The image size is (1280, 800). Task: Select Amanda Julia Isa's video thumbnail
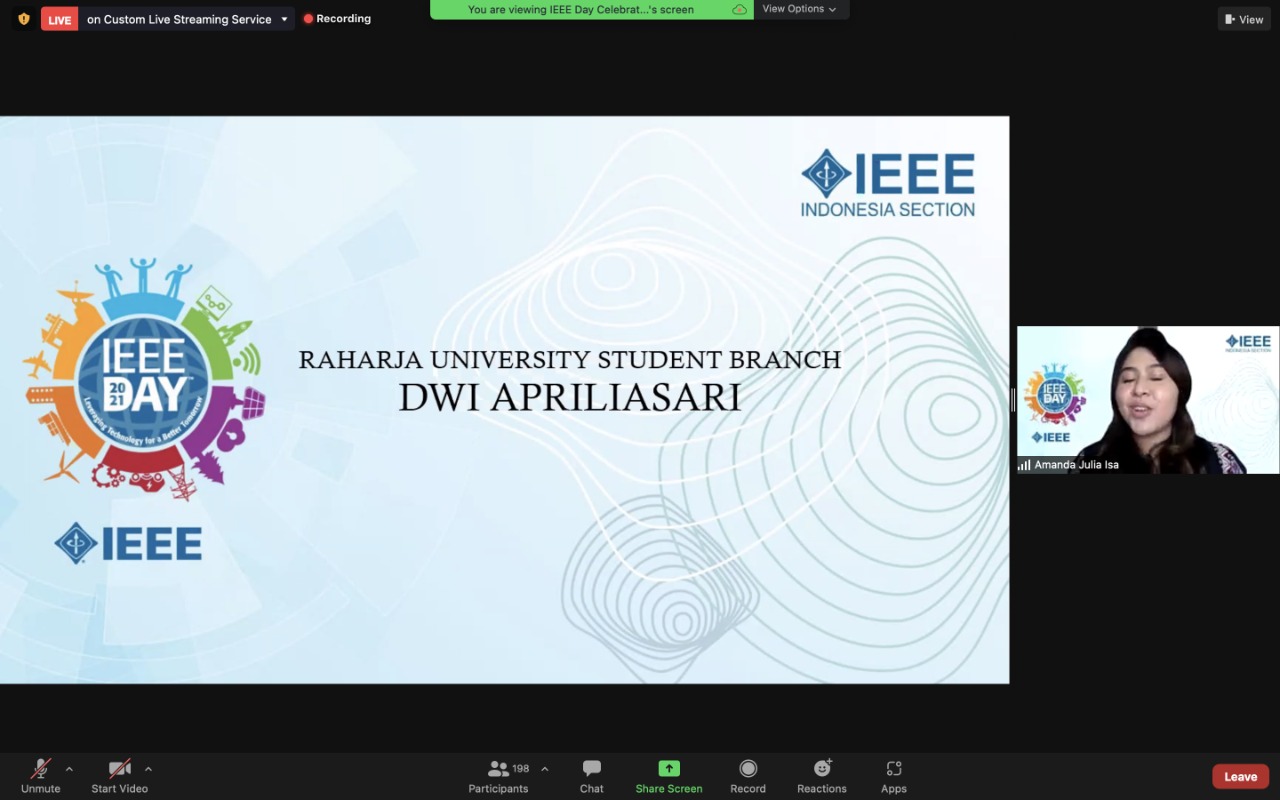click(1148, 400)
